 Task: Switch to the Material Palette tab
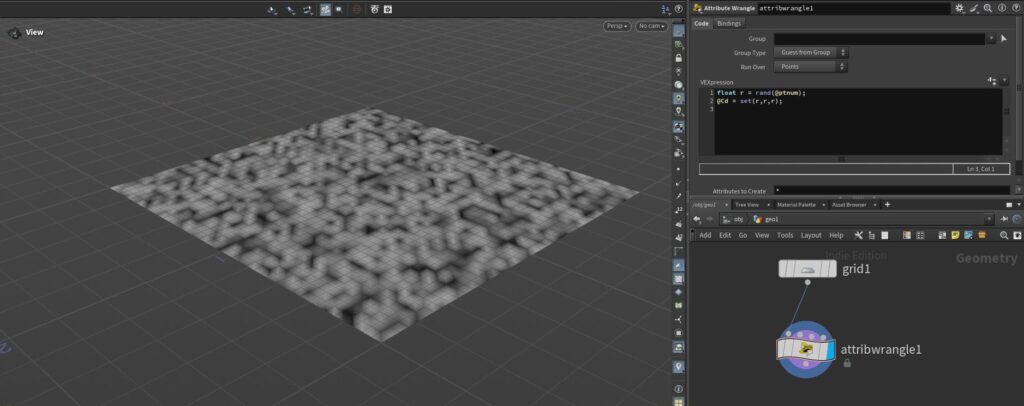click(x=796, y=204)
